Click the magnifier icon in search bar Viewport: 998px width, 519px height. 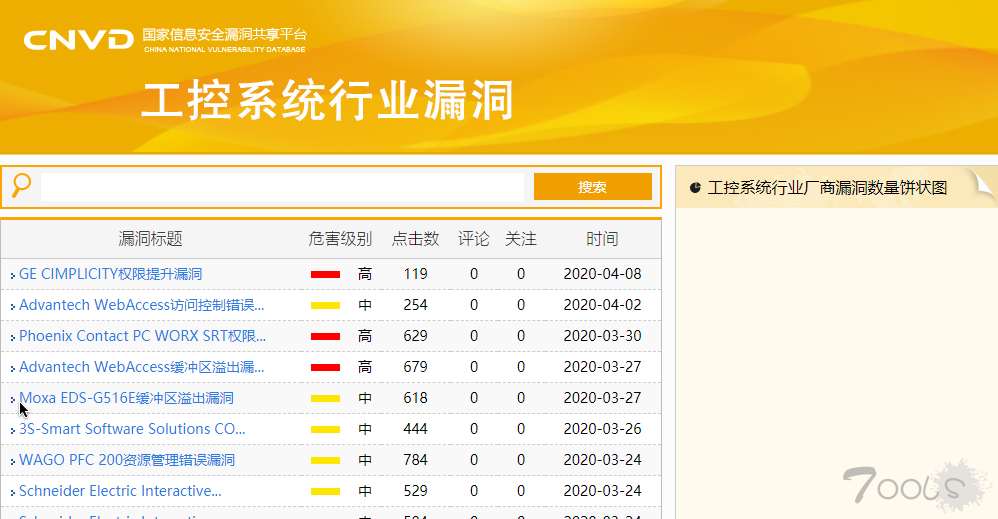[21, 186]
